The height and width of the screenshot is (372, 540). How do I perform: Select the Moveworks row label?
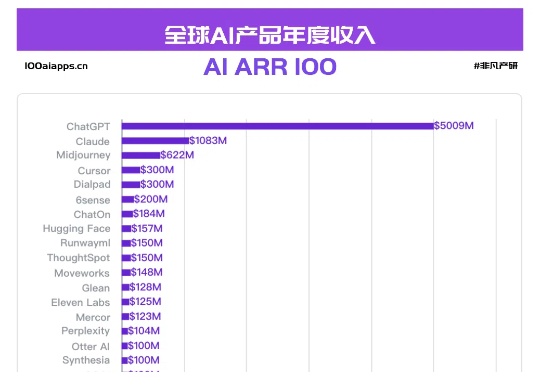point(82,273)
